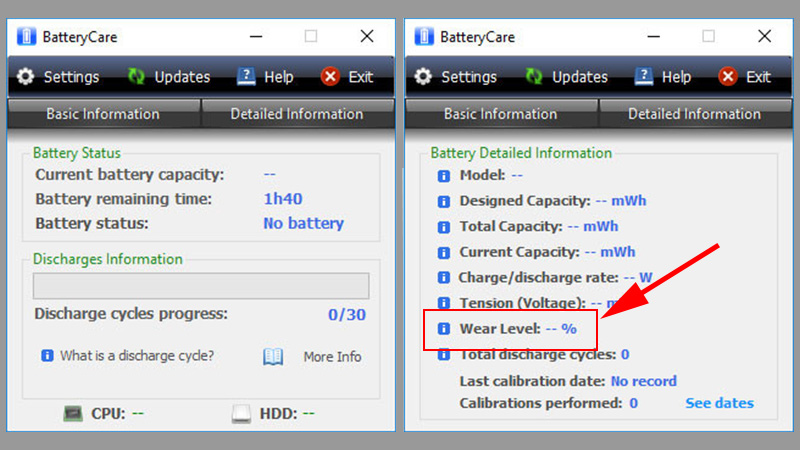This screenshot has width=800, height=450.
Task: Click Help question icon in left window
Action: coord(246,77)
